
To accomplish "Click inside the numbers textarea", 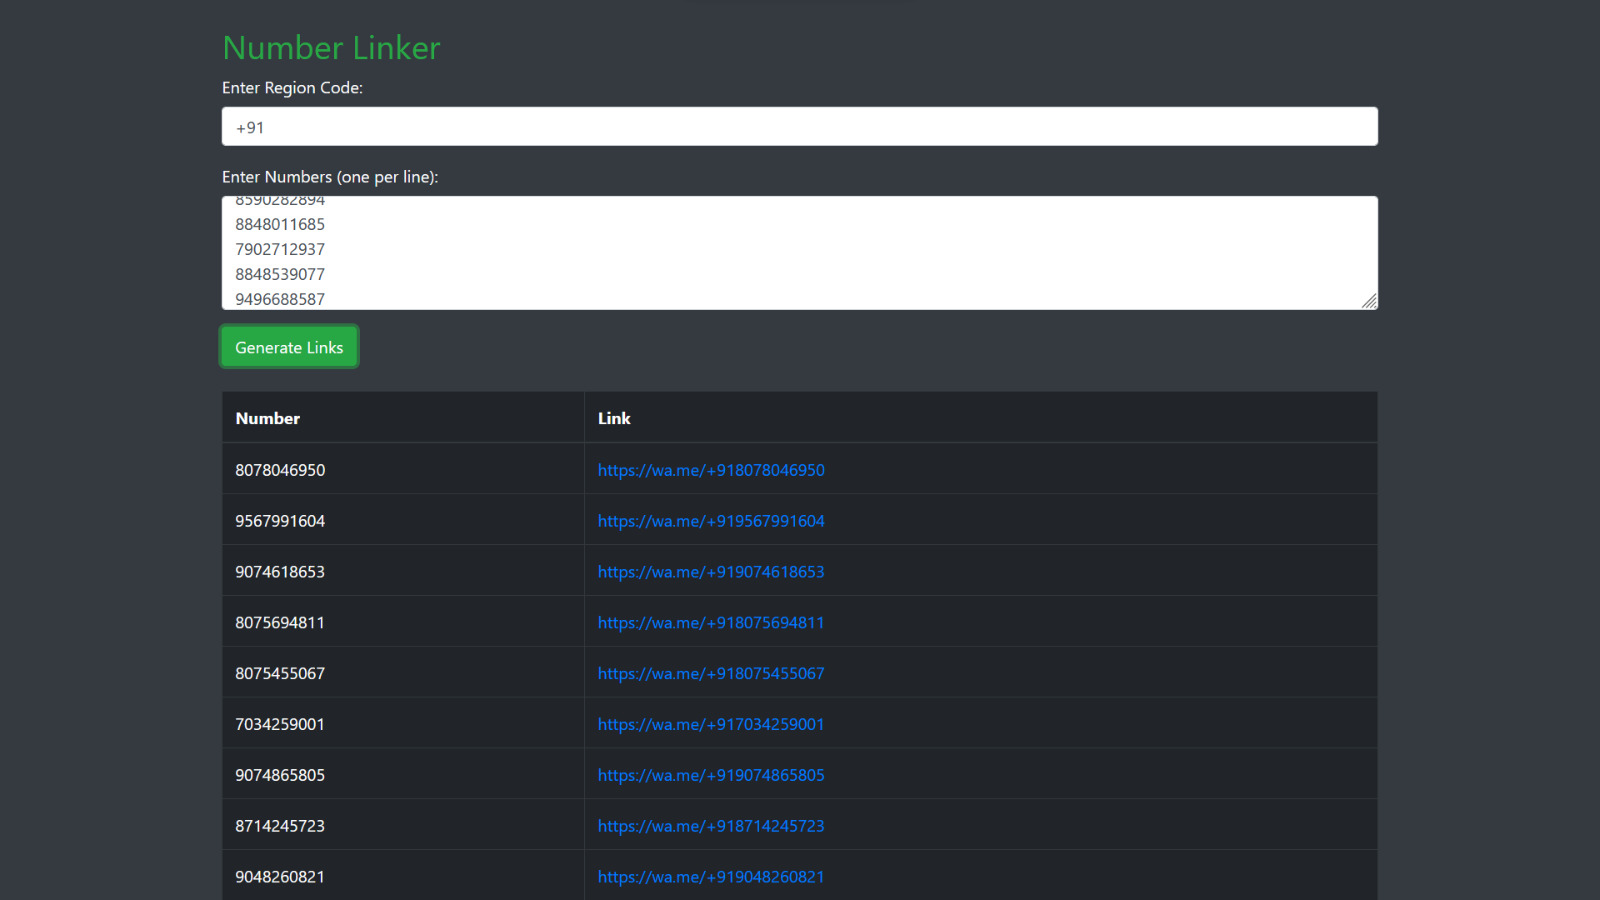I will coord(799,252).
